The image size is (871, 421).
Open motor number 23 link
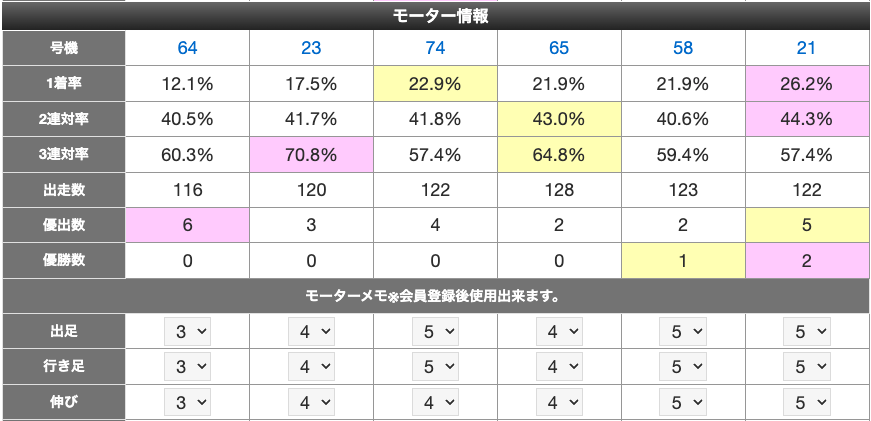(x=310, y=48)
